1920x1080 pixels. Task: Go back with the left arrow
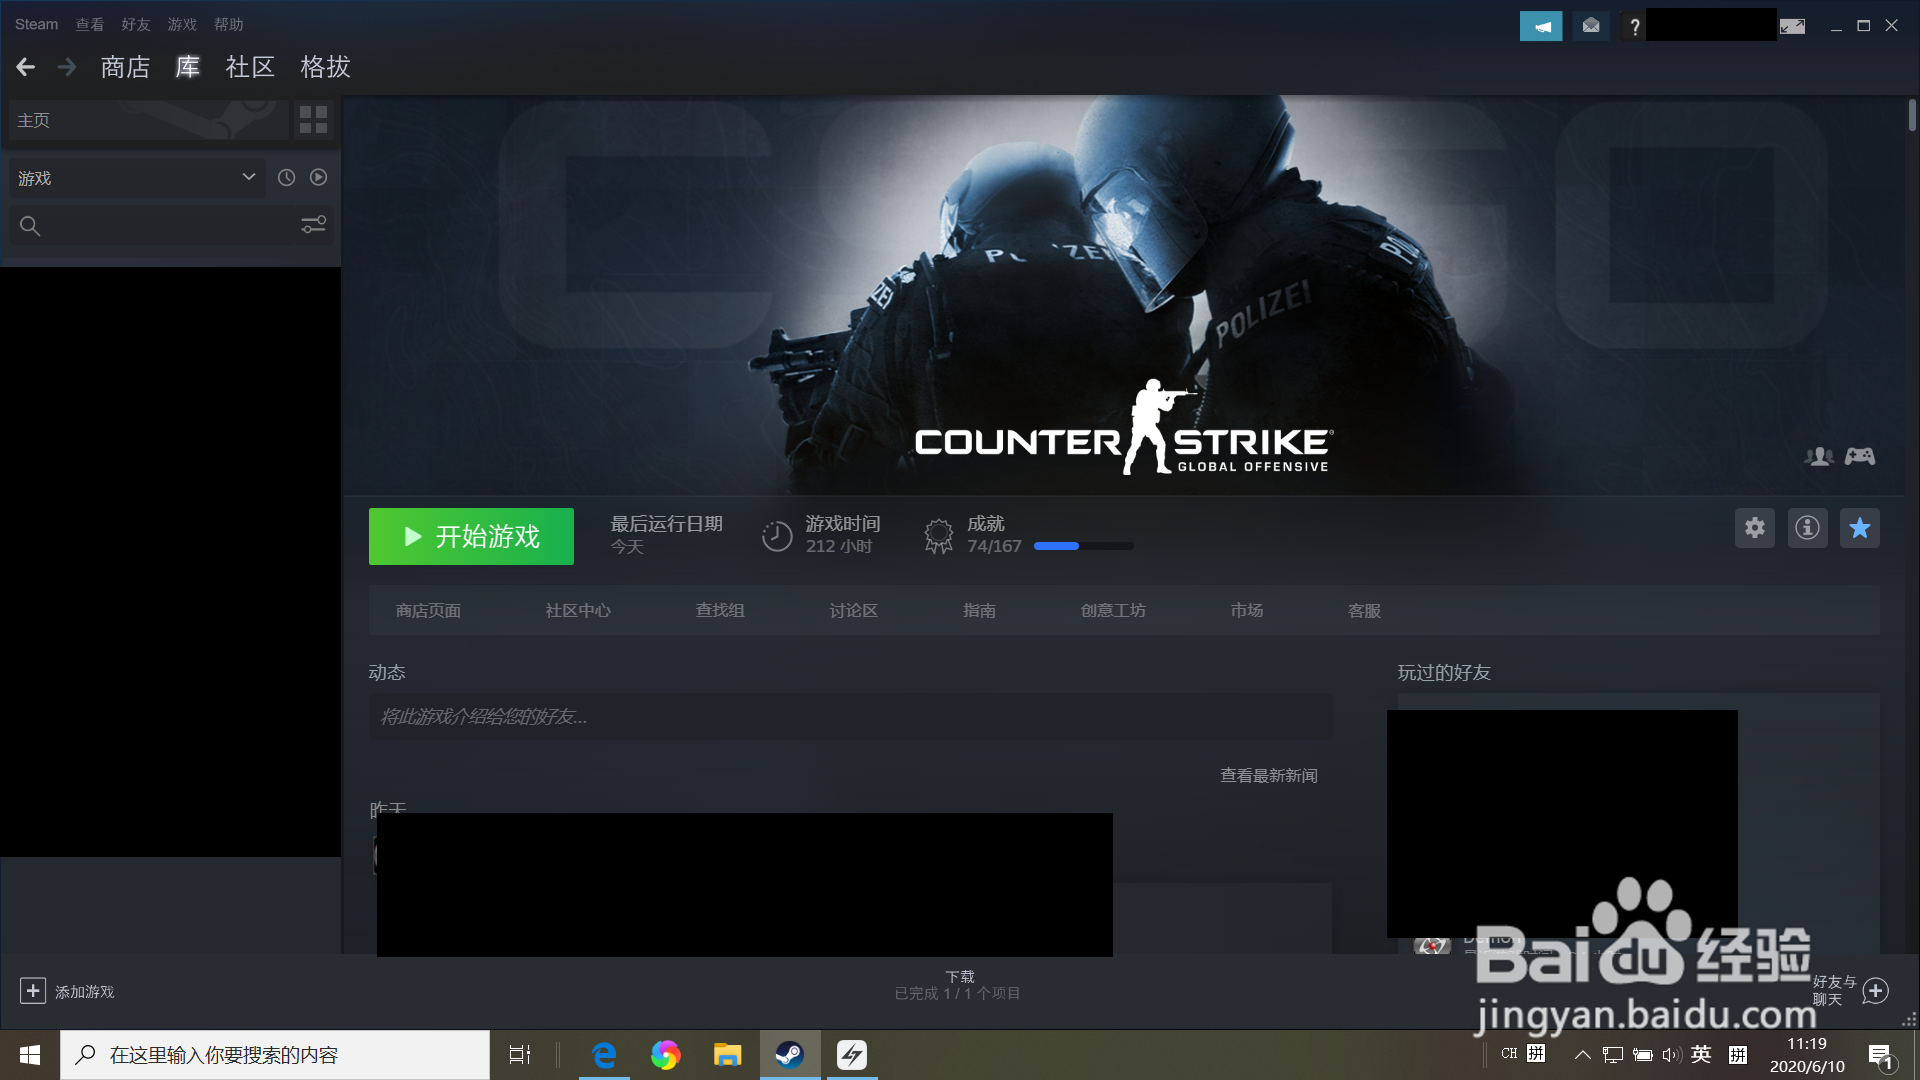[26, 67]
